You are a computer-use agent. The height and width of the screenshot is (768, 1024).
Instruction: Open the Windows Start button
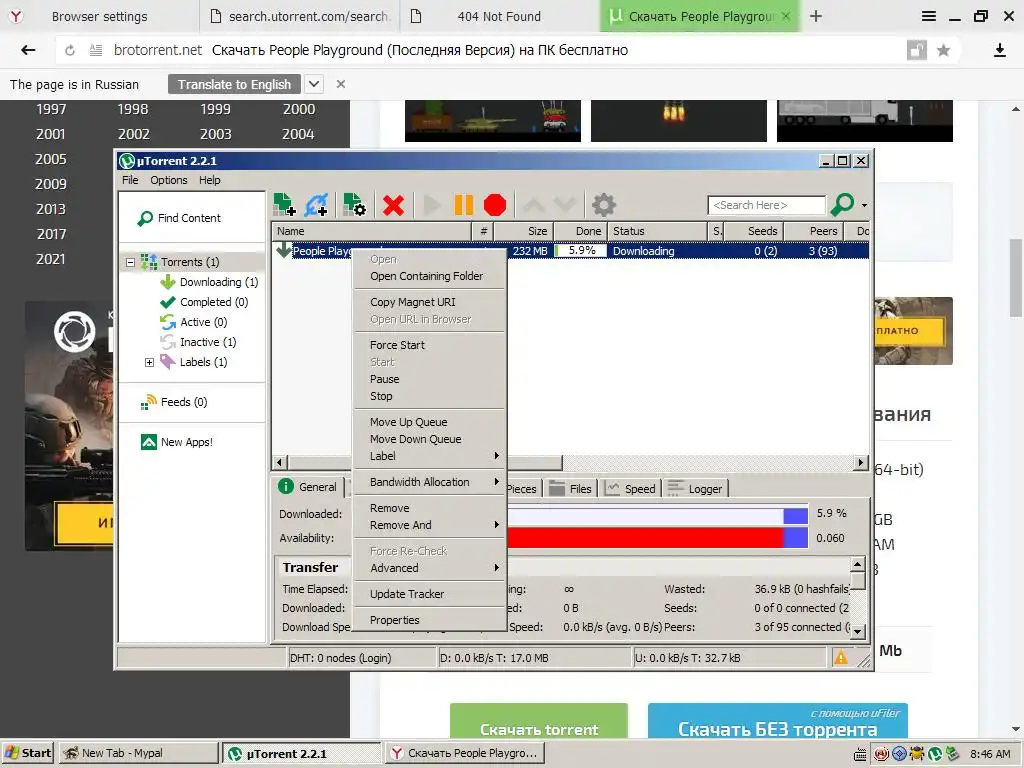pyautogui.click(x=28, y=753)
